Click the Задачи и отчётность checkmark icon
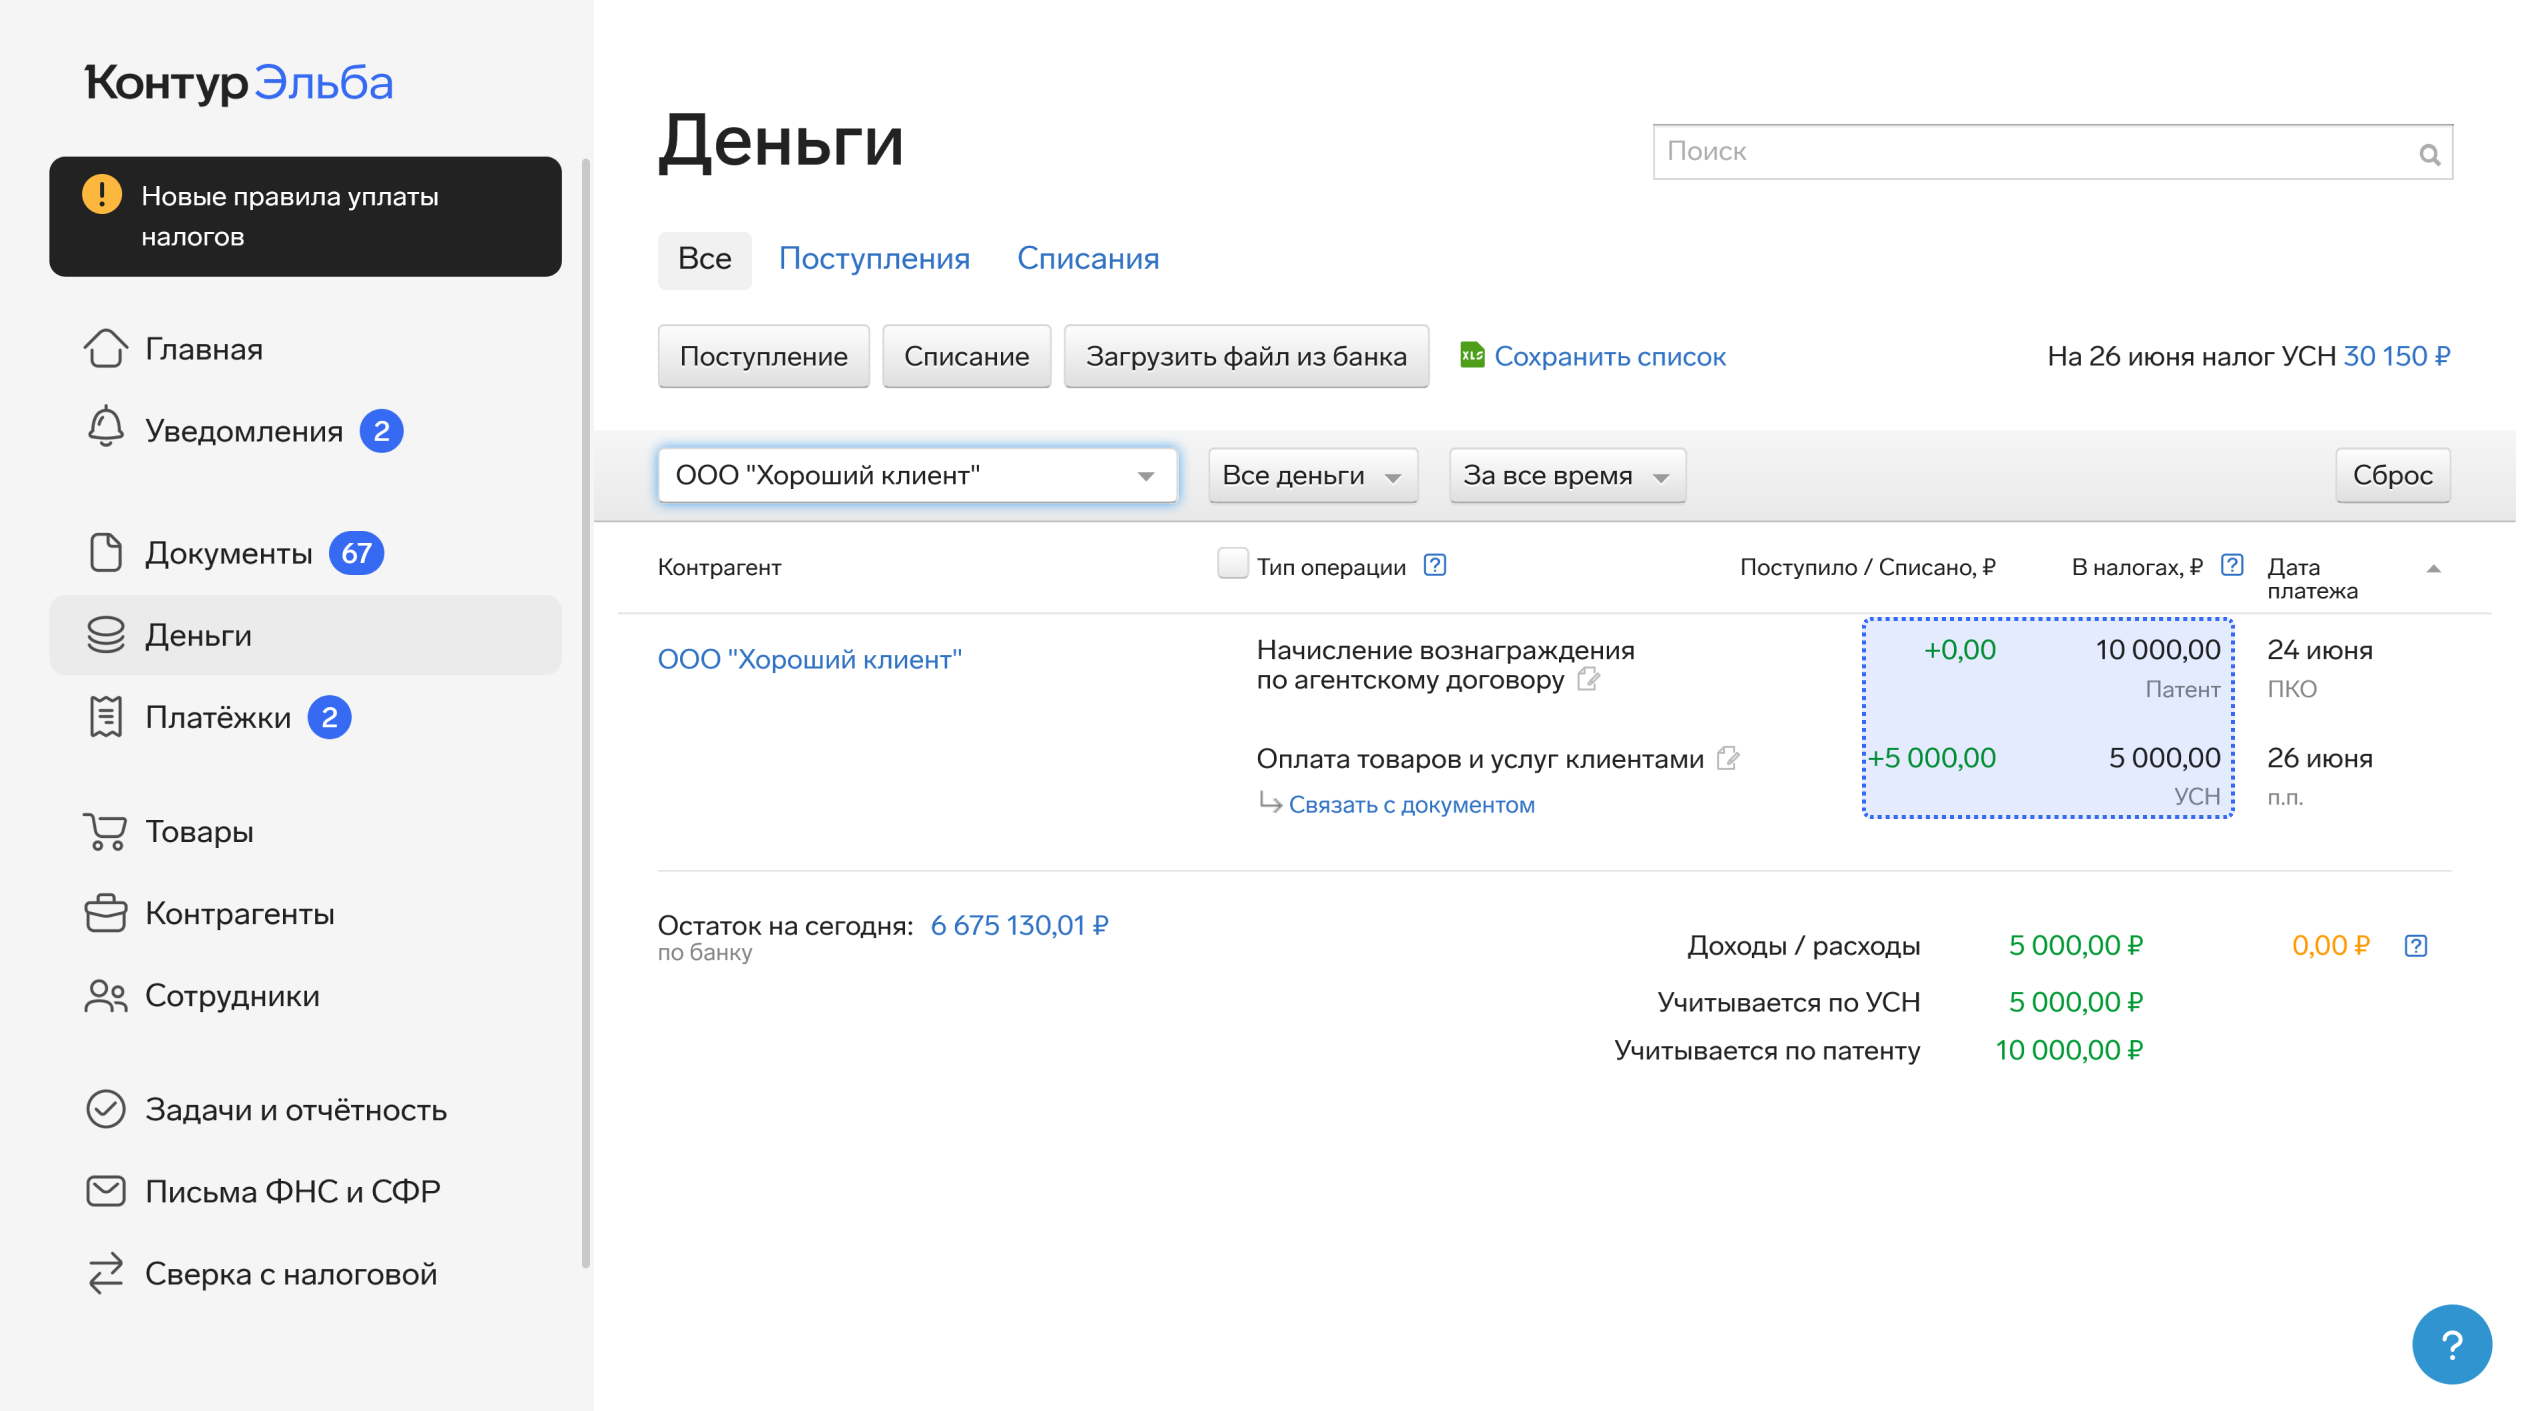 [x=105, y=1109]
